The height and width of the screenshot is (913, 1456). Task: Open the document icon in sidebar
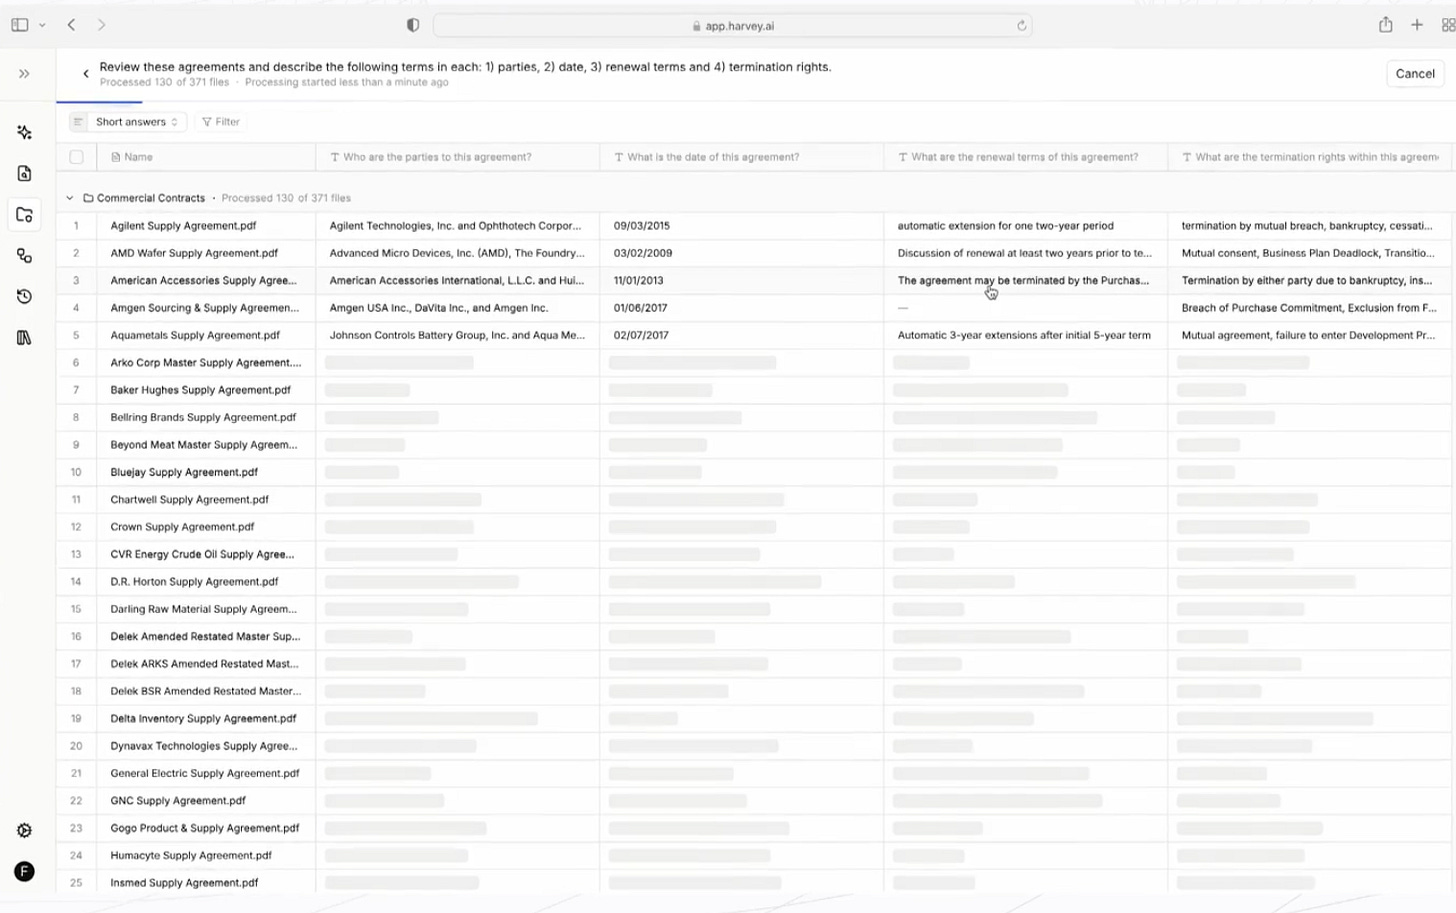click(x=24, y=174)
